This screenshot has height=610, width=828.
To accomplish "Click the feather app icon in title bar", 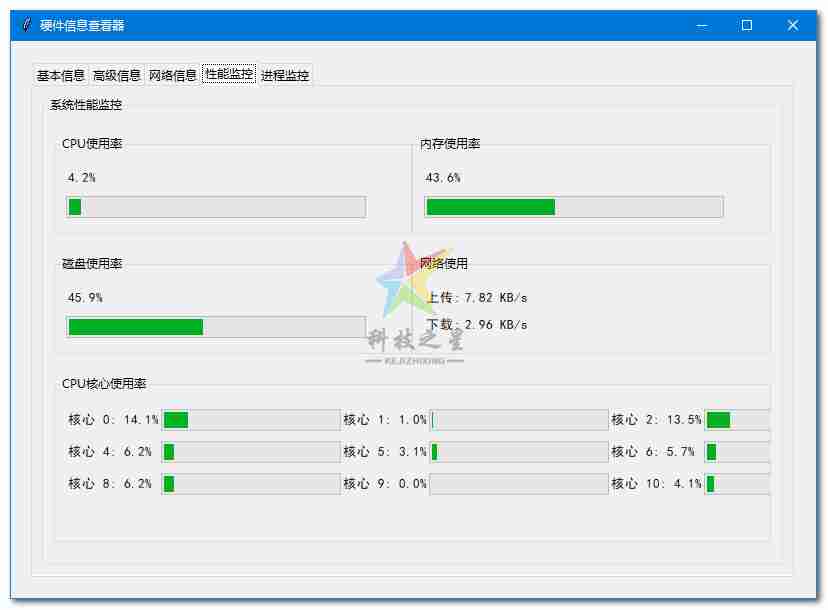I will (26, 26).
